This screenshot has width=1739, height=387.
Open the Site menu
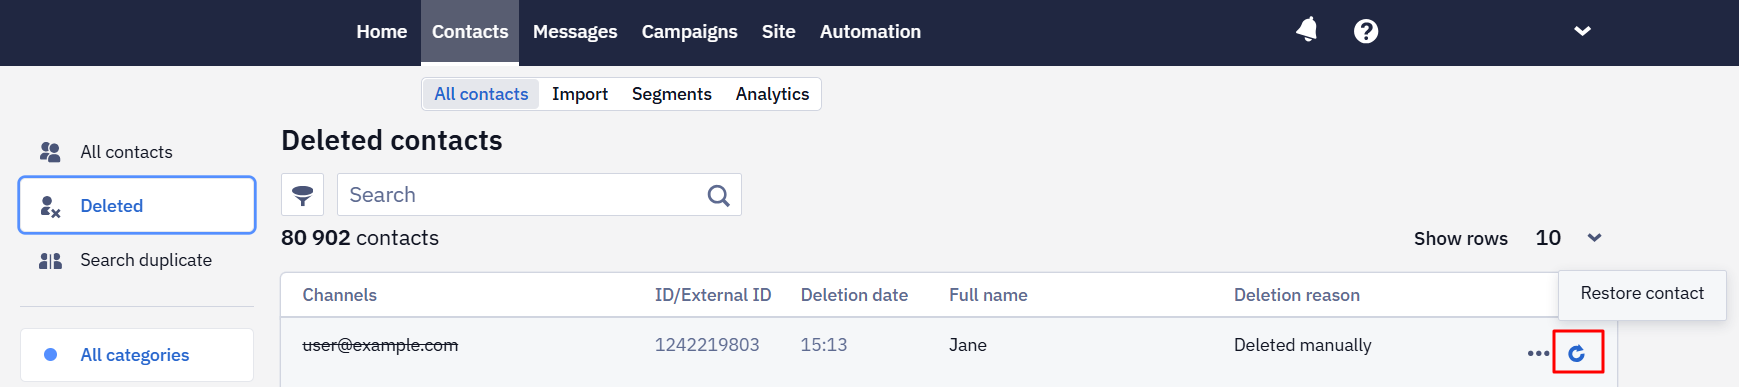coord(779,32)
